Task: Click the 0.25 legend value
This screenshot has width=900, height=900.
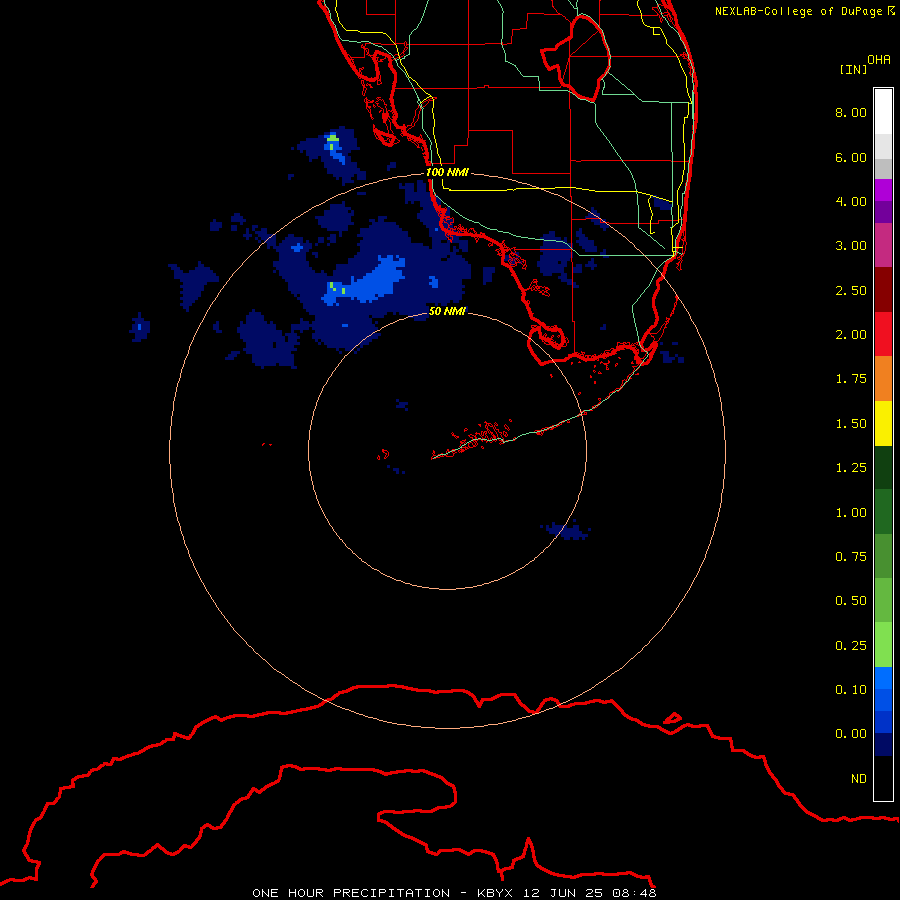Action: tap(851, 646)
